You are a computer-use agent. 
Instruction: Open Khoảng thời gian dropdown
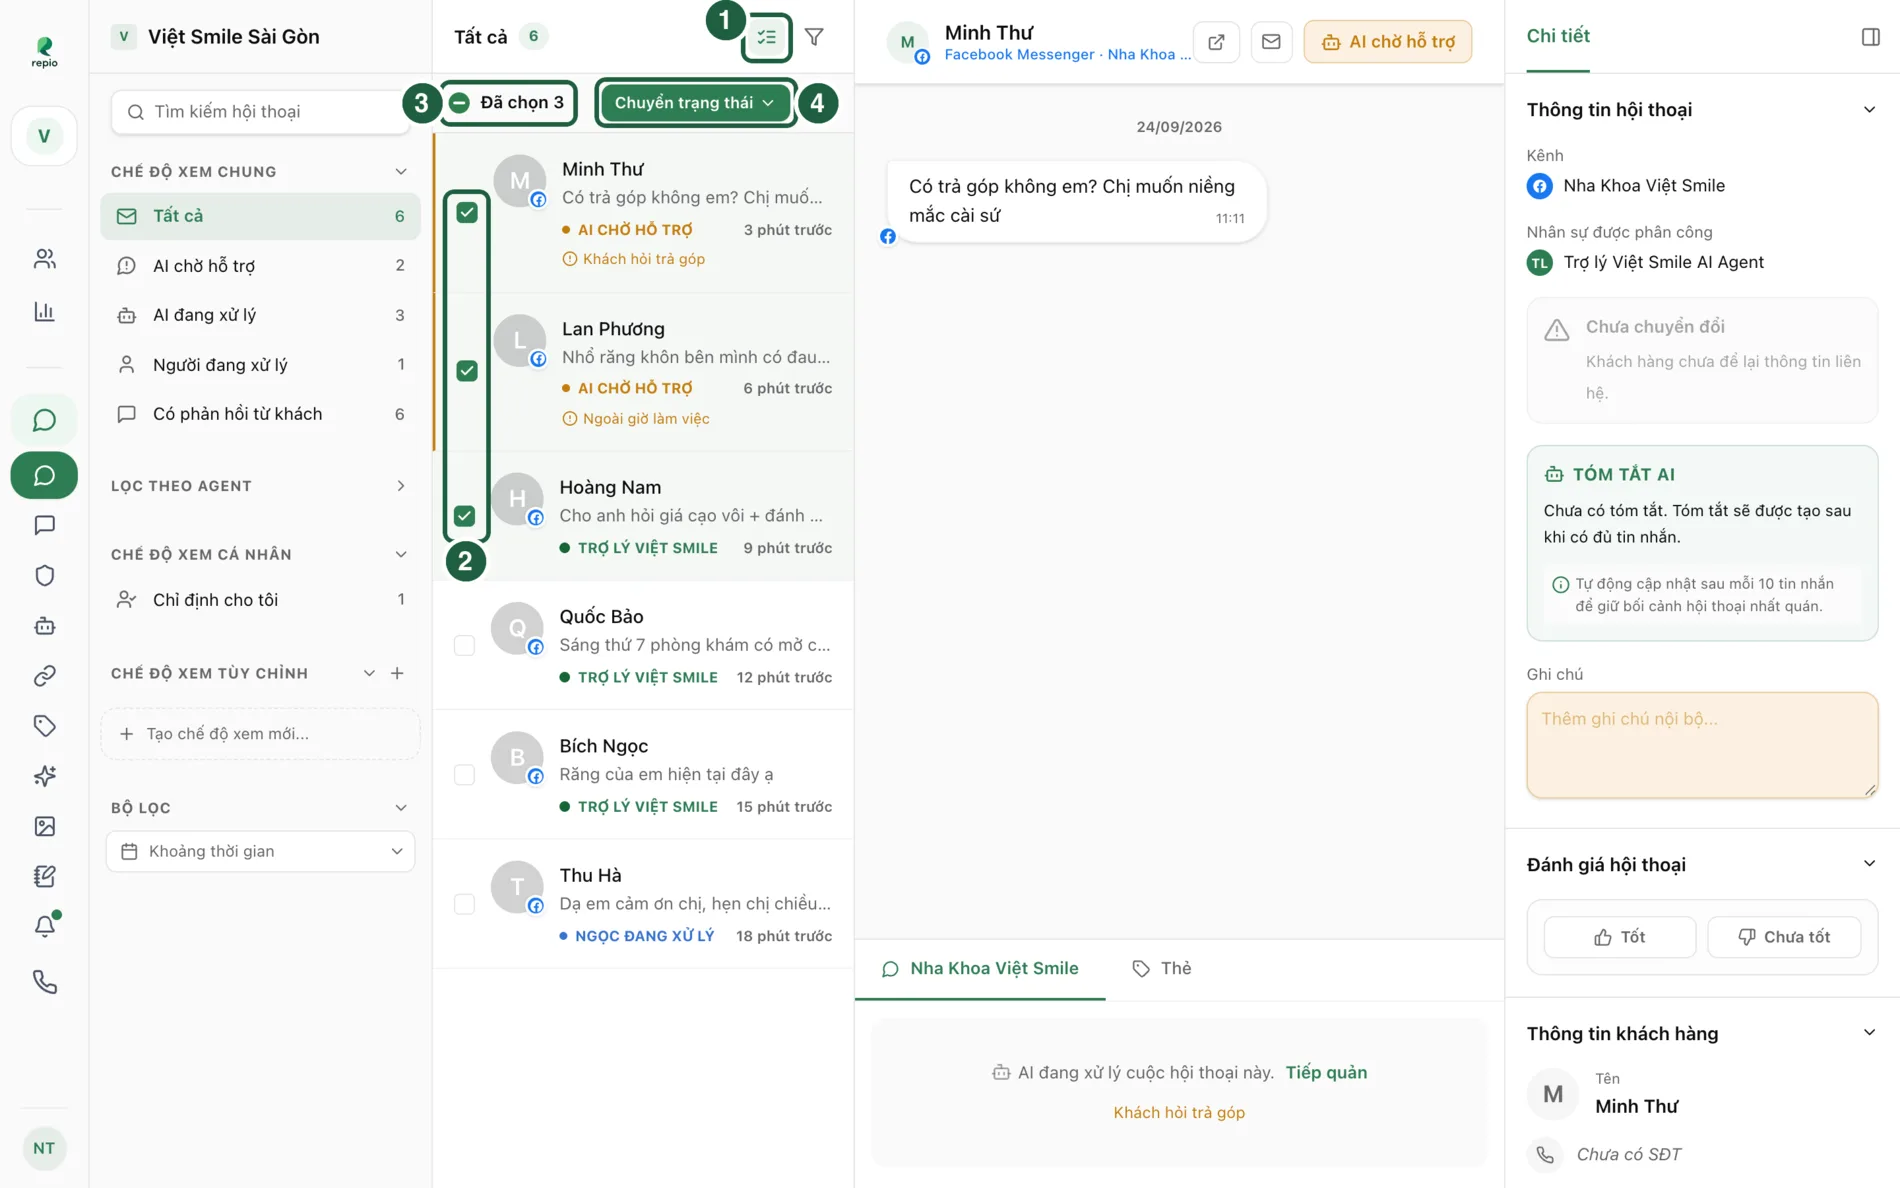[x=260, y=851]
